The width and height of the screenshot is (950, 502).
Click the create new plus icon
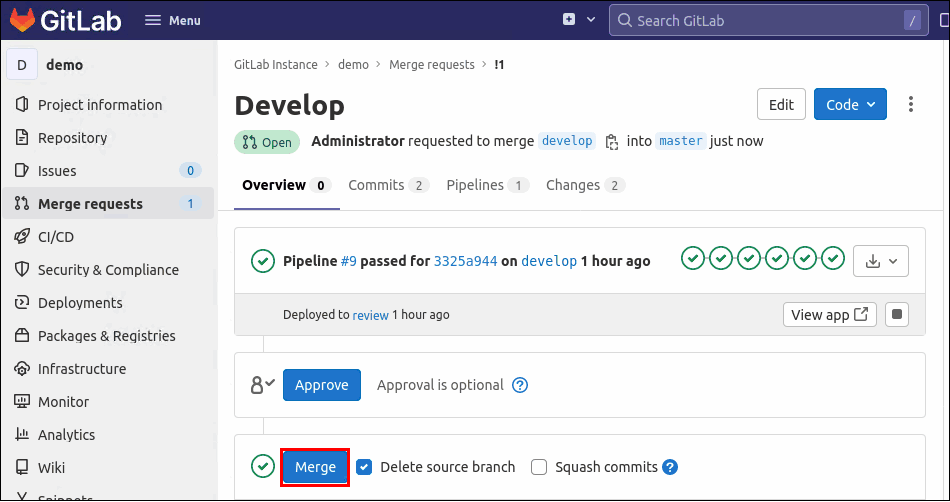569,20
